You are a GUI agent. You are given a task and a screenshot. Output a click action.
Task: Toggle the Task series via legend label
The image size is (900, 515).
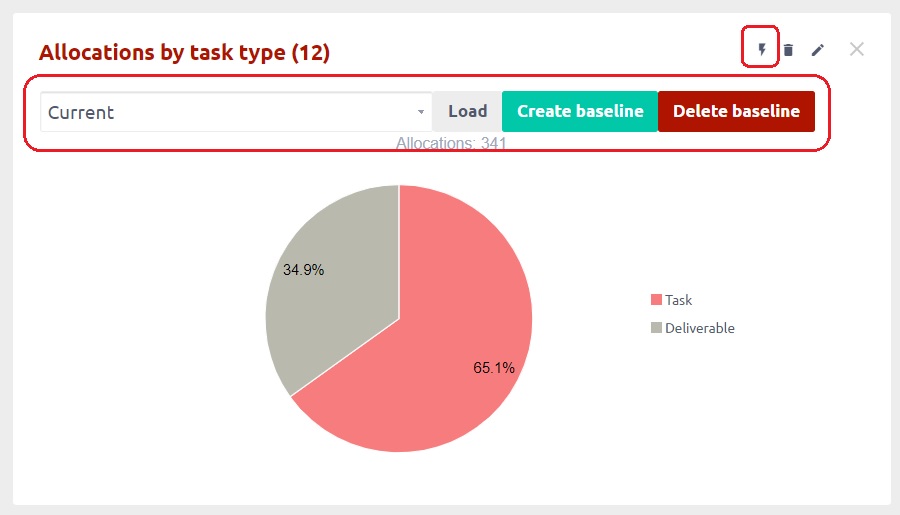click(678, 300)
